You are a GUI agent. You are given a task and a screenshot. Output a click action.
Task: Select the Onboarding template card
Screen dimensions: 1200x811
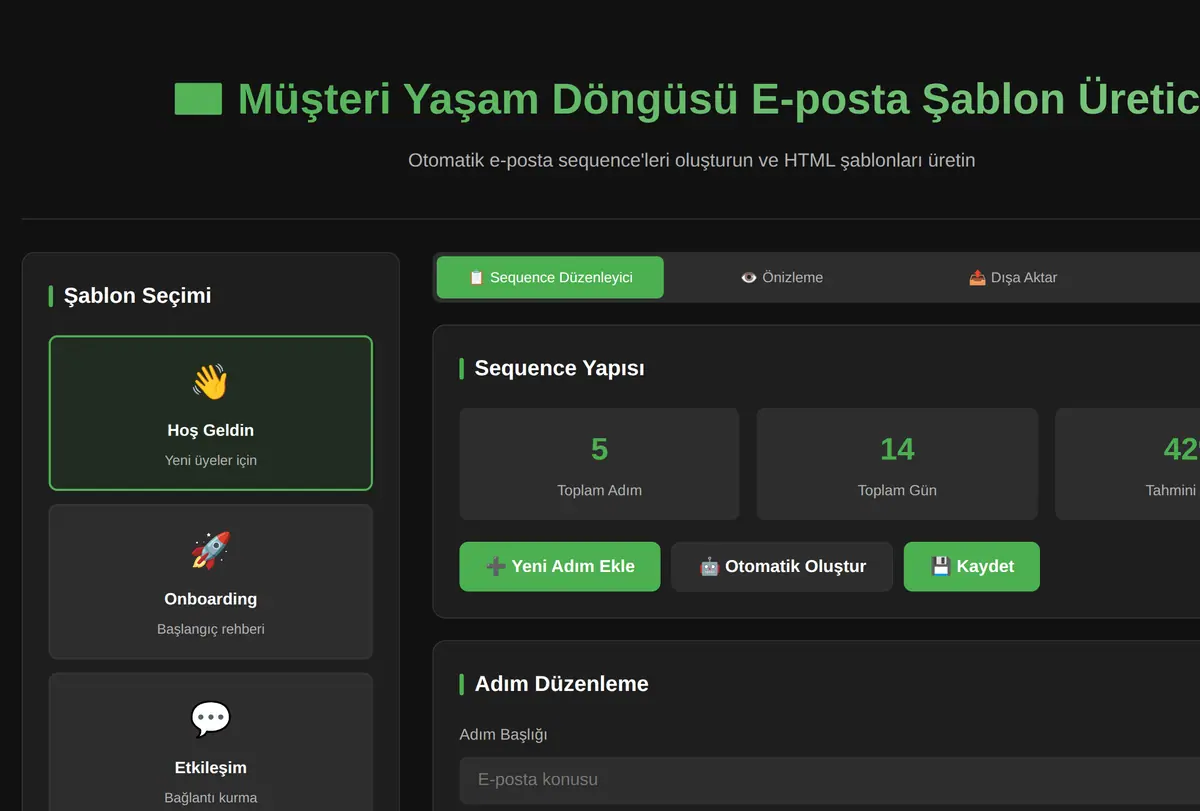point(210,582)
